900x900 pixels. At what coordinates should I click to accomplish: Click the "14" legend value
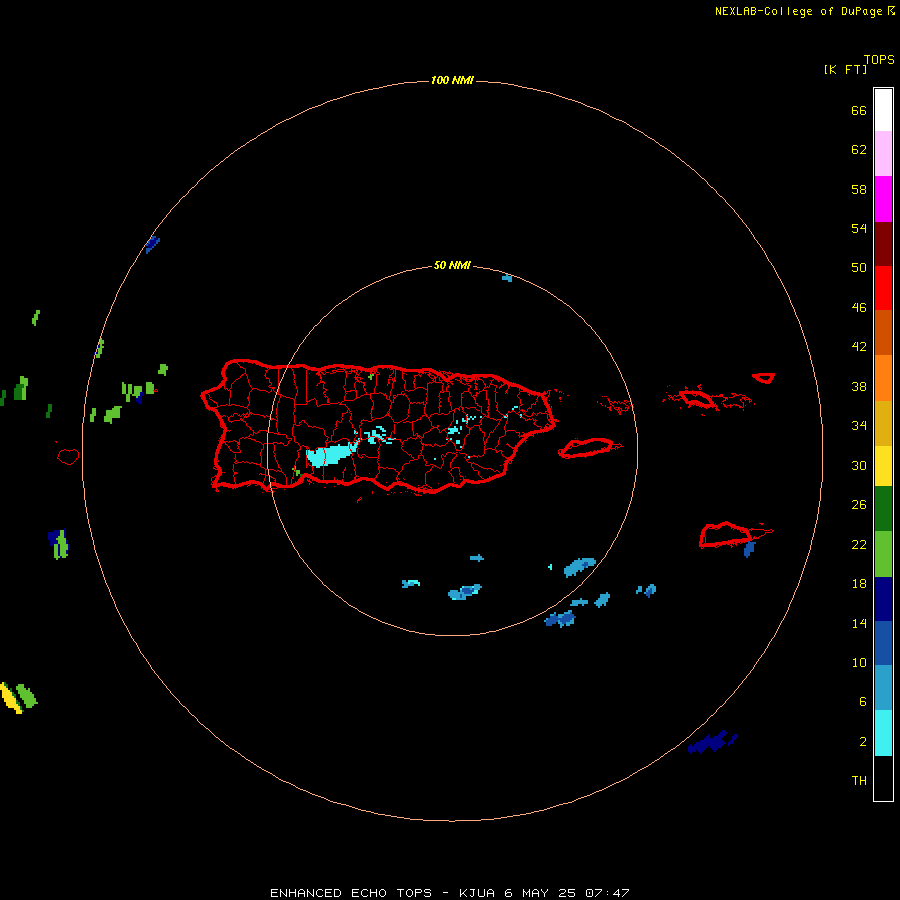click(859, 623)
